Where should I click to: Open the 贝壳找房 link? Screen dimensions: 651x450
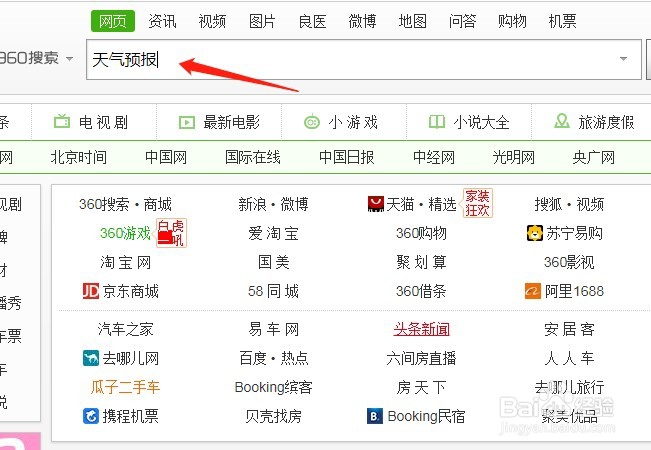[273, 416]
